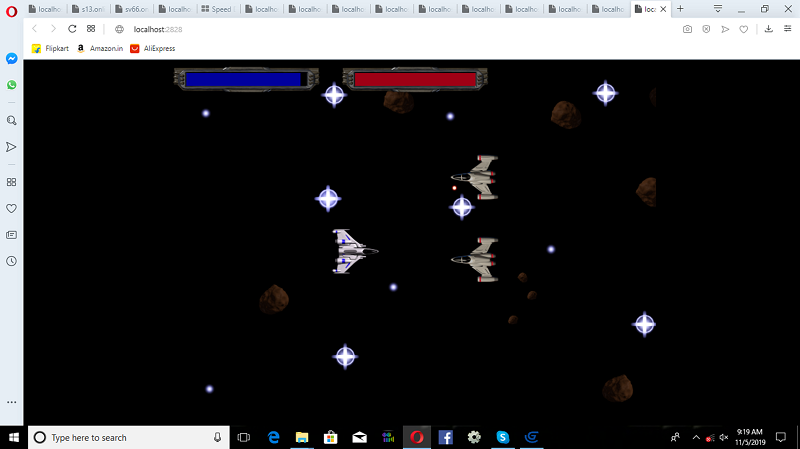Screen dimensions: 800x449
Task: Open Speed Dial from the sidebar grid
Action: pos(11,182)
